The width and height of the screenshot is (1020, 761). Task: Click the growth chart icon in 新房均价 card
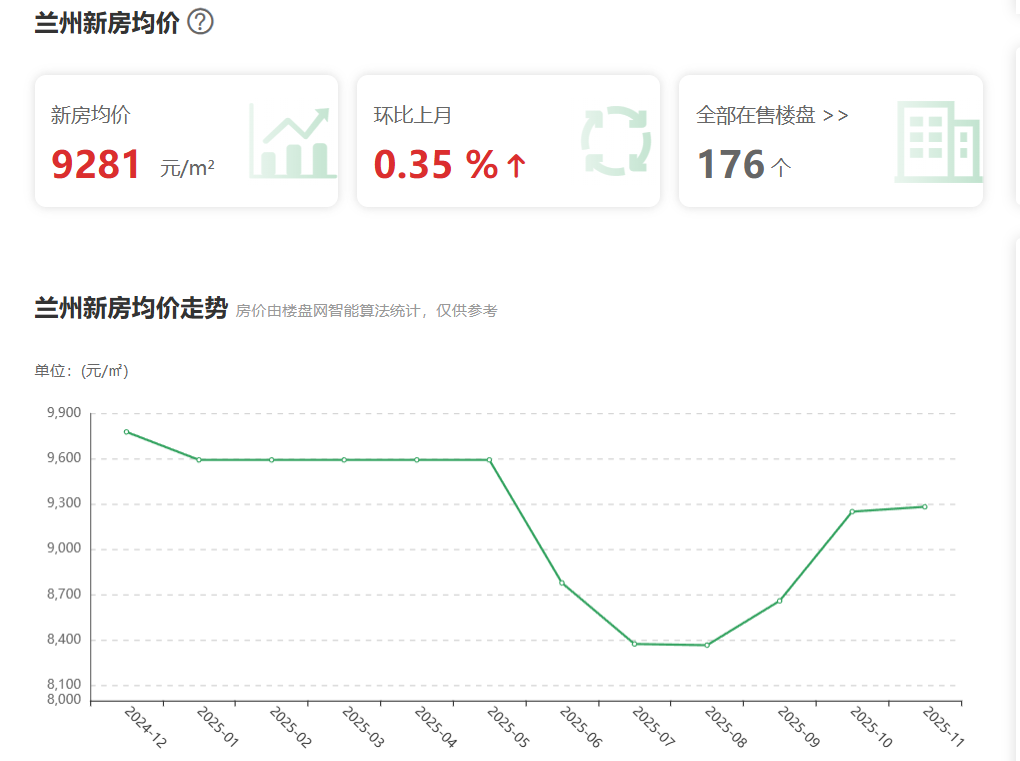pos(290,141)
